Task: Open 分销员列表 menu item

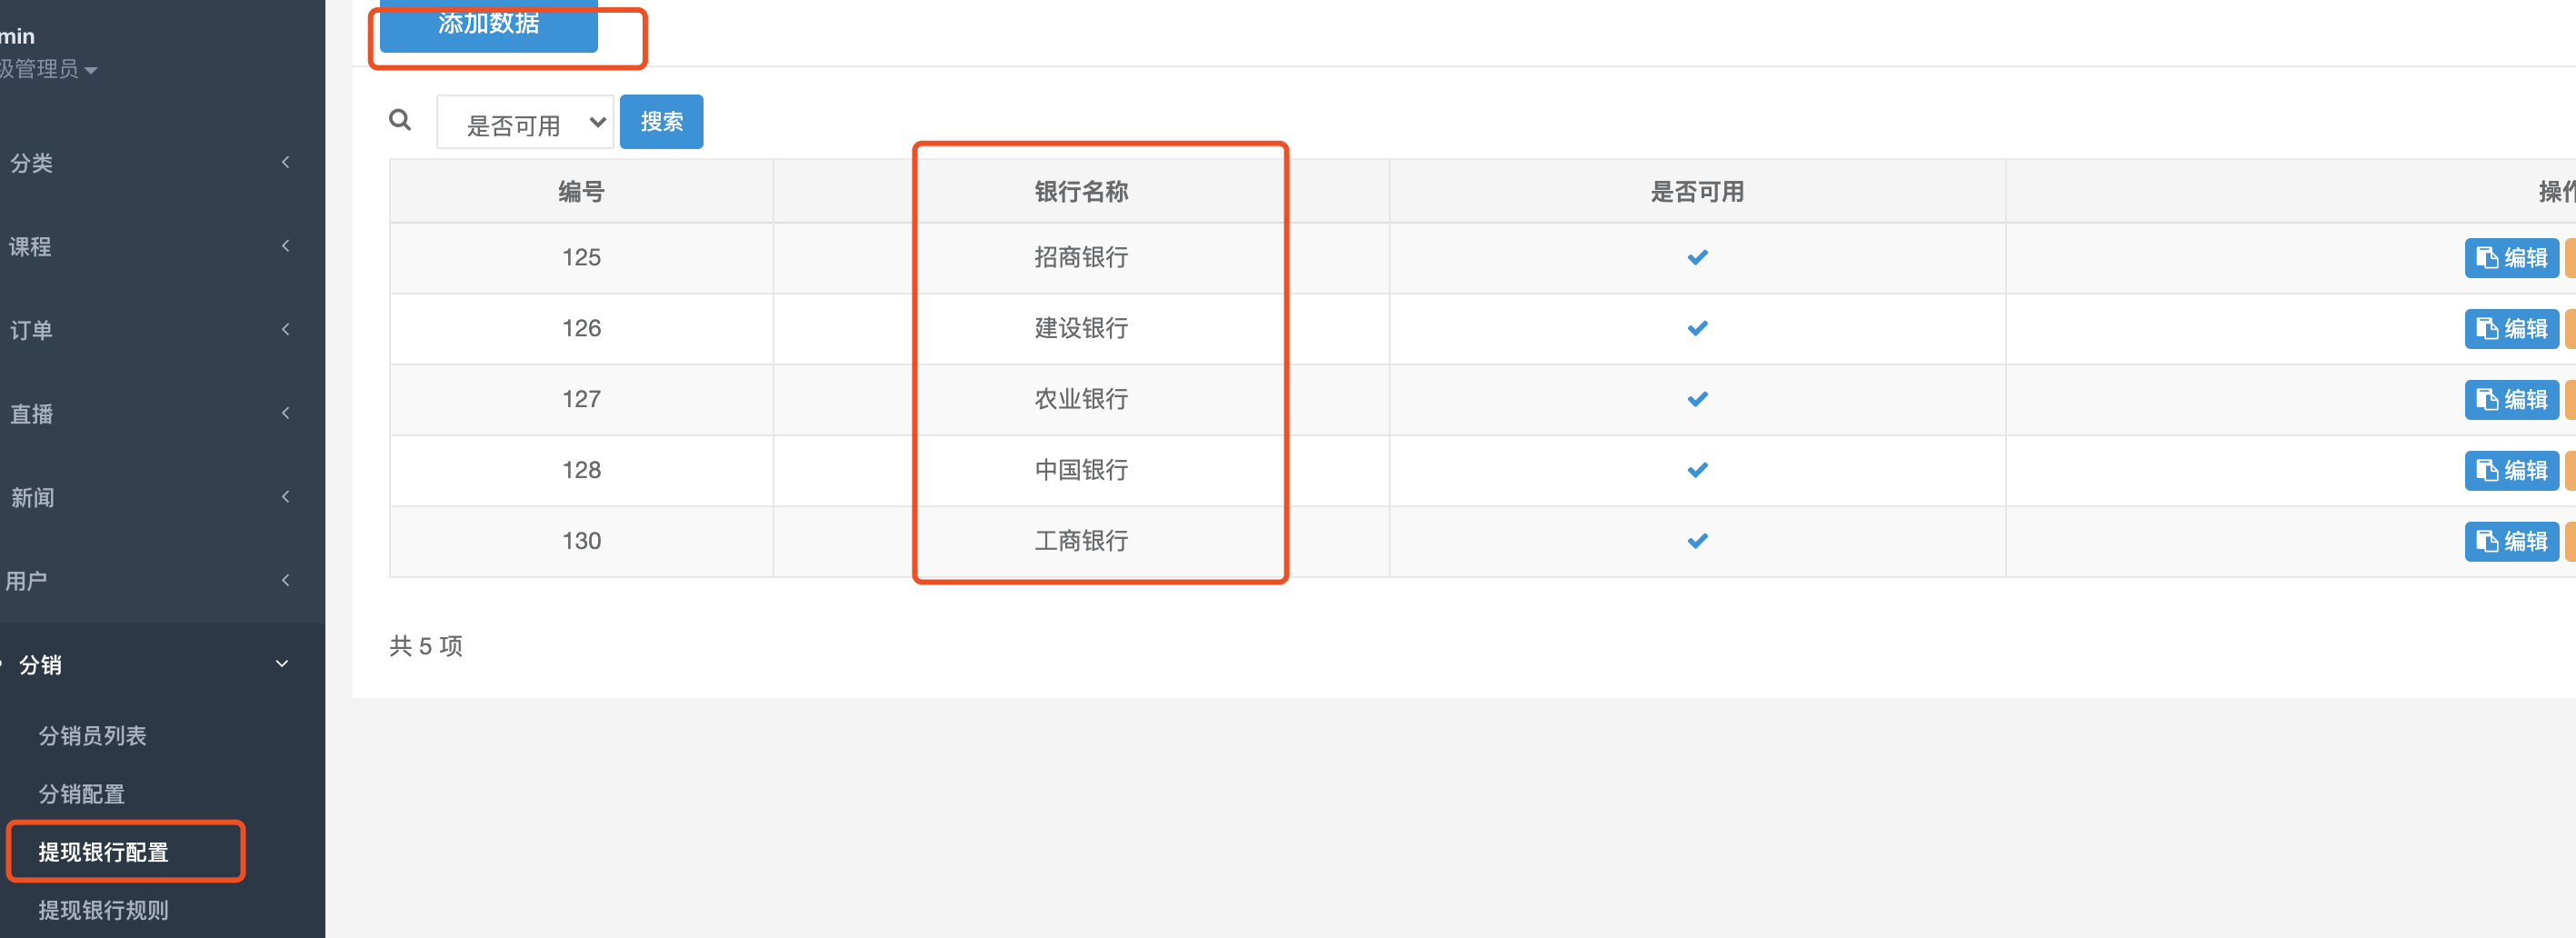Action: click(x=93, y=736)
